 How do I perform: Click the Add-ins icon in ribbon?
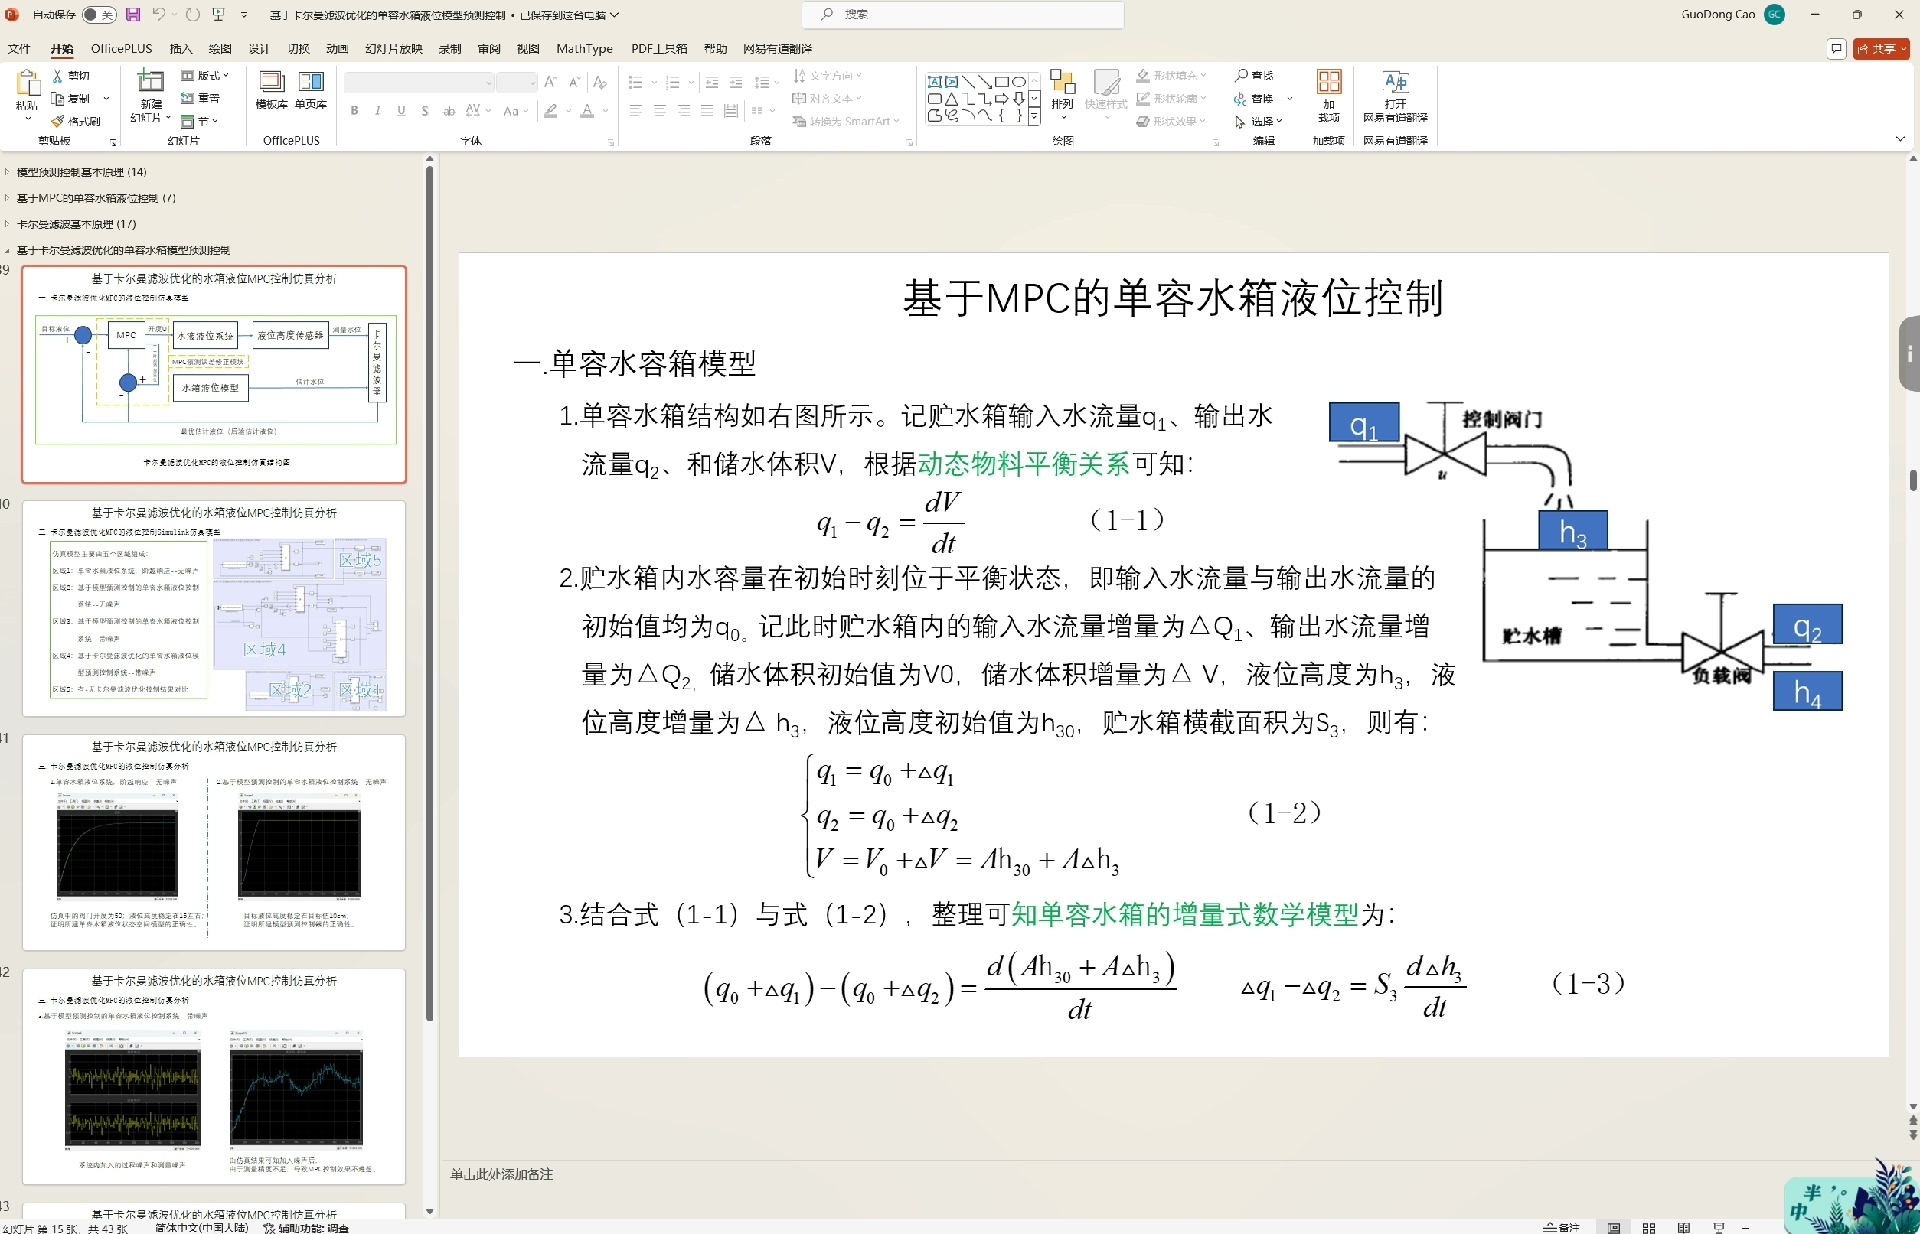click(x=1328, y=84)
